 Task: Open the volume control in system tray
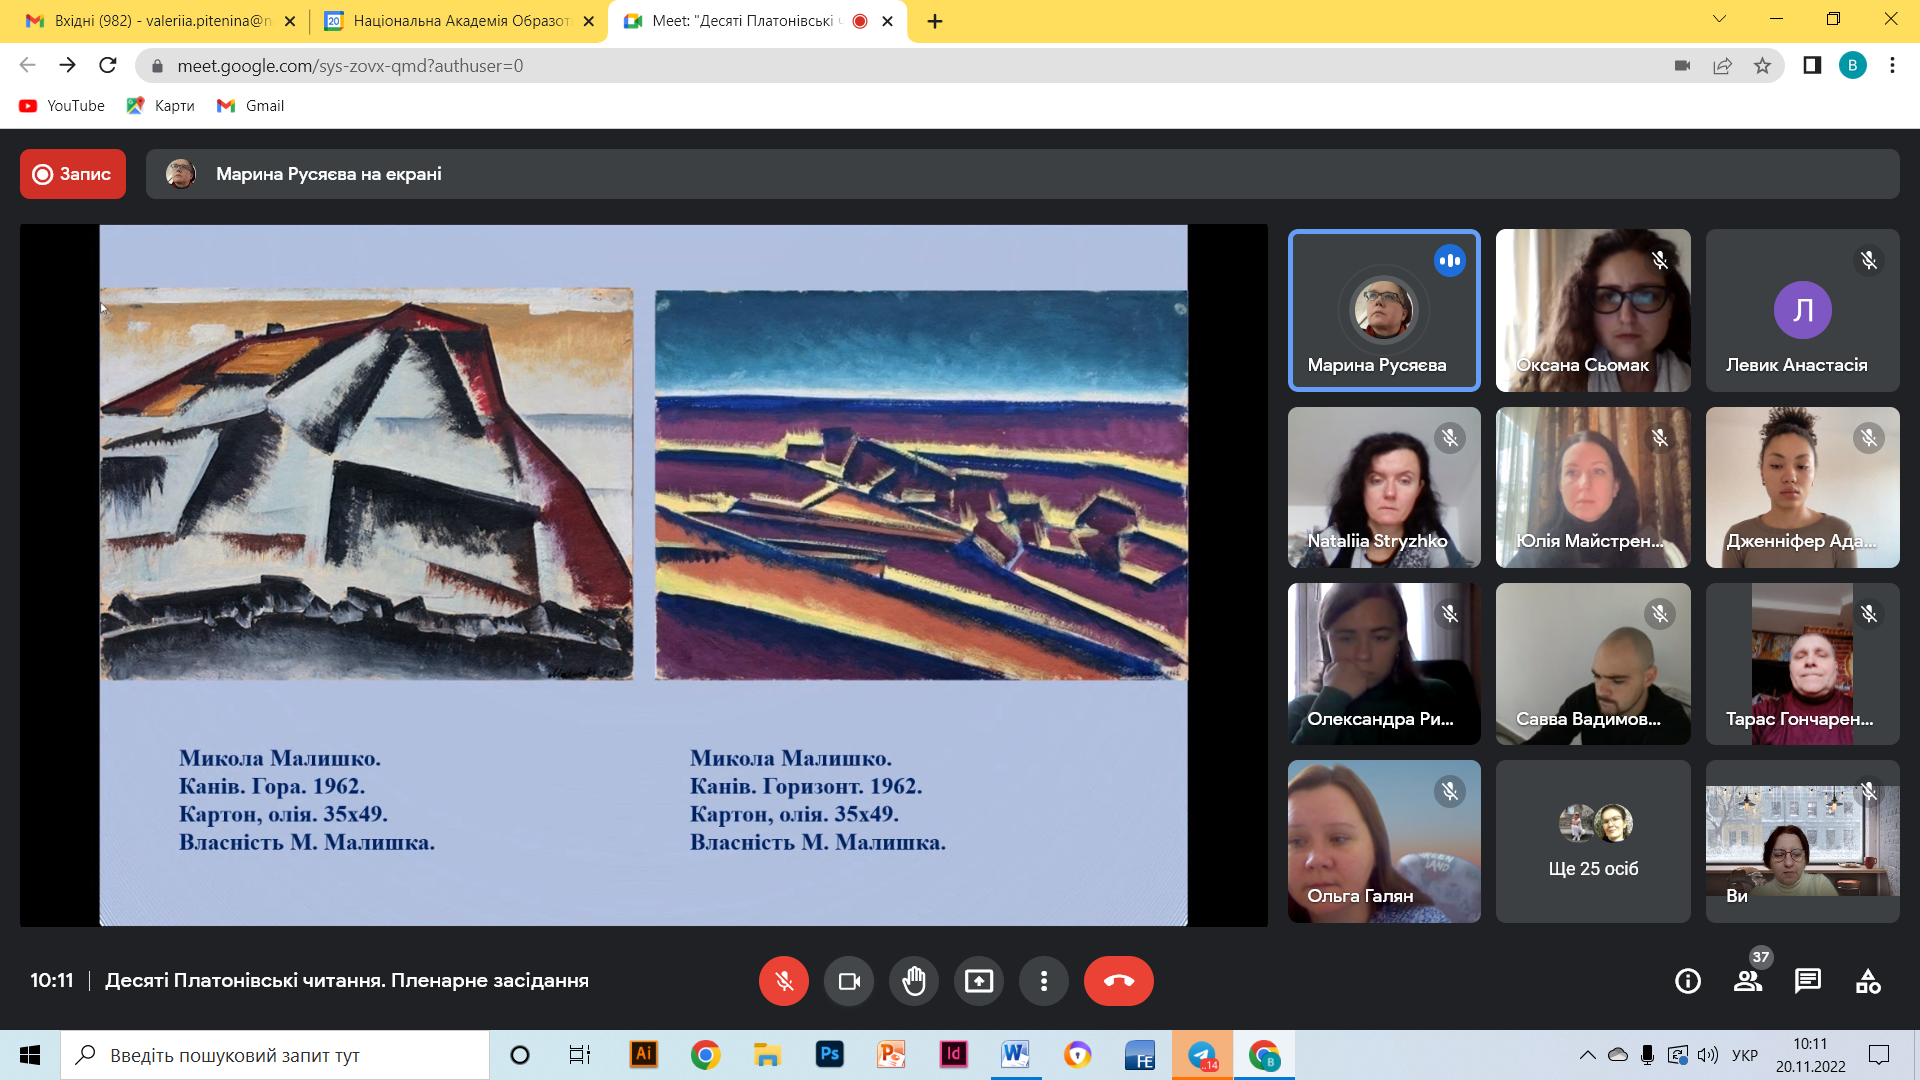coord(1708,1055)
